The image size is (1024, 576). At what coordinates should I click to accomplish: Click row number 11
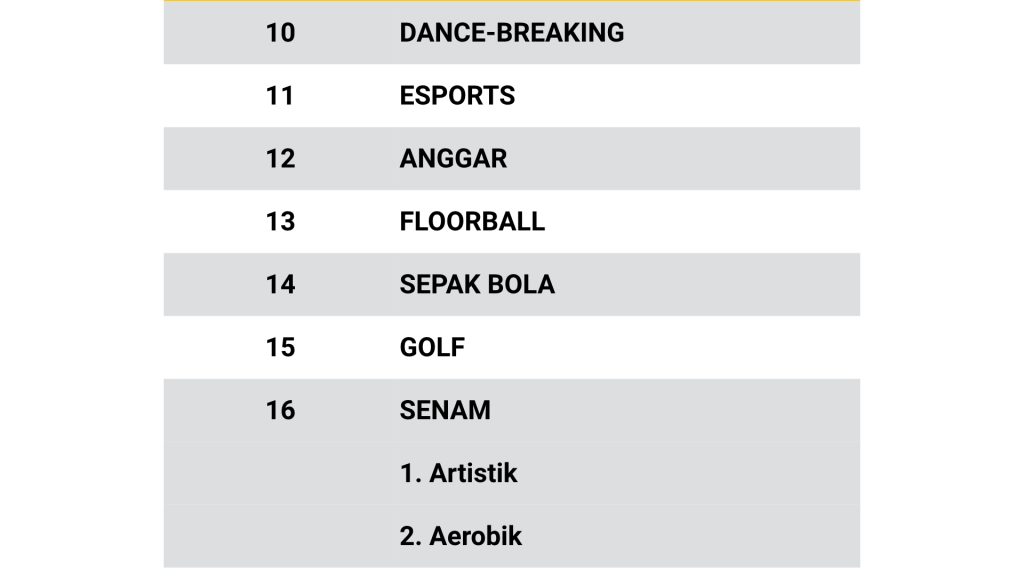pos(280,96)
